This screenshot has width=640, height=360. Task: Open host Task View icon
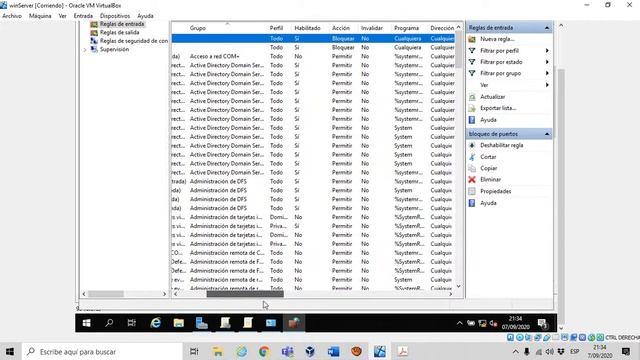[194, 351]
